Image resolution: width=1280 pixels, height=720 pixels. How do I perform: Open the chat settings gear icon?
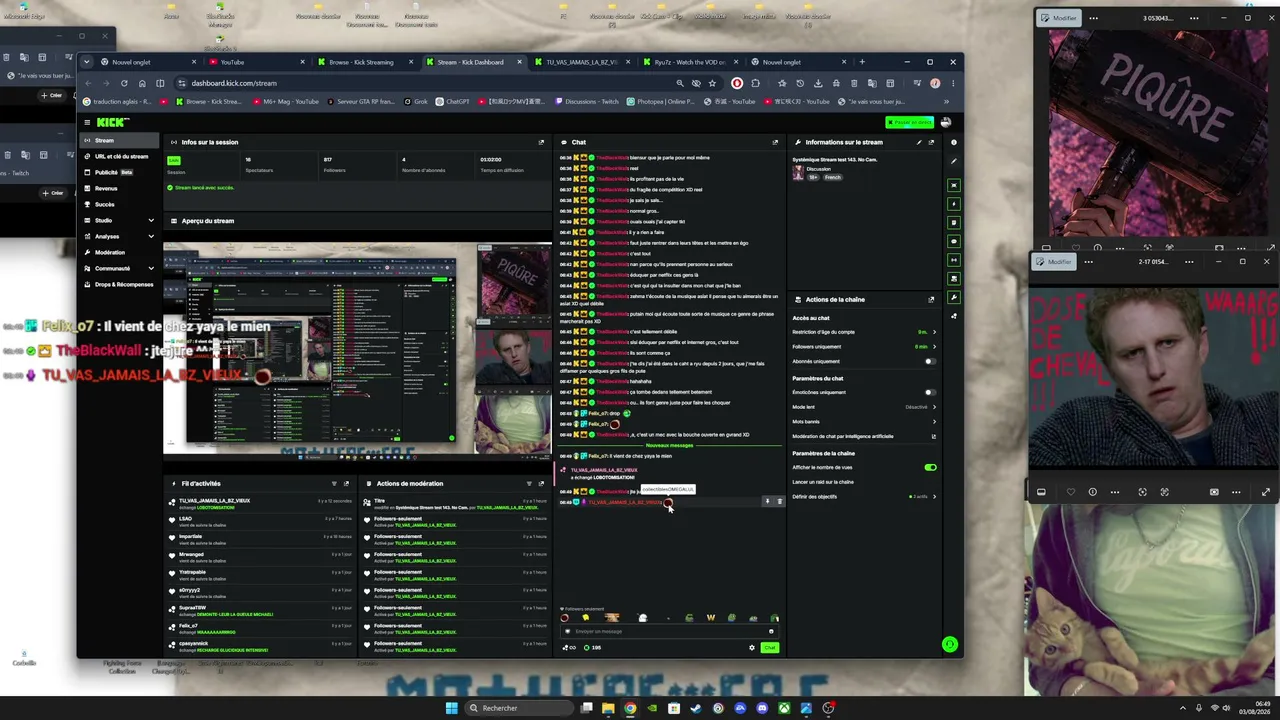coord(752,647)
